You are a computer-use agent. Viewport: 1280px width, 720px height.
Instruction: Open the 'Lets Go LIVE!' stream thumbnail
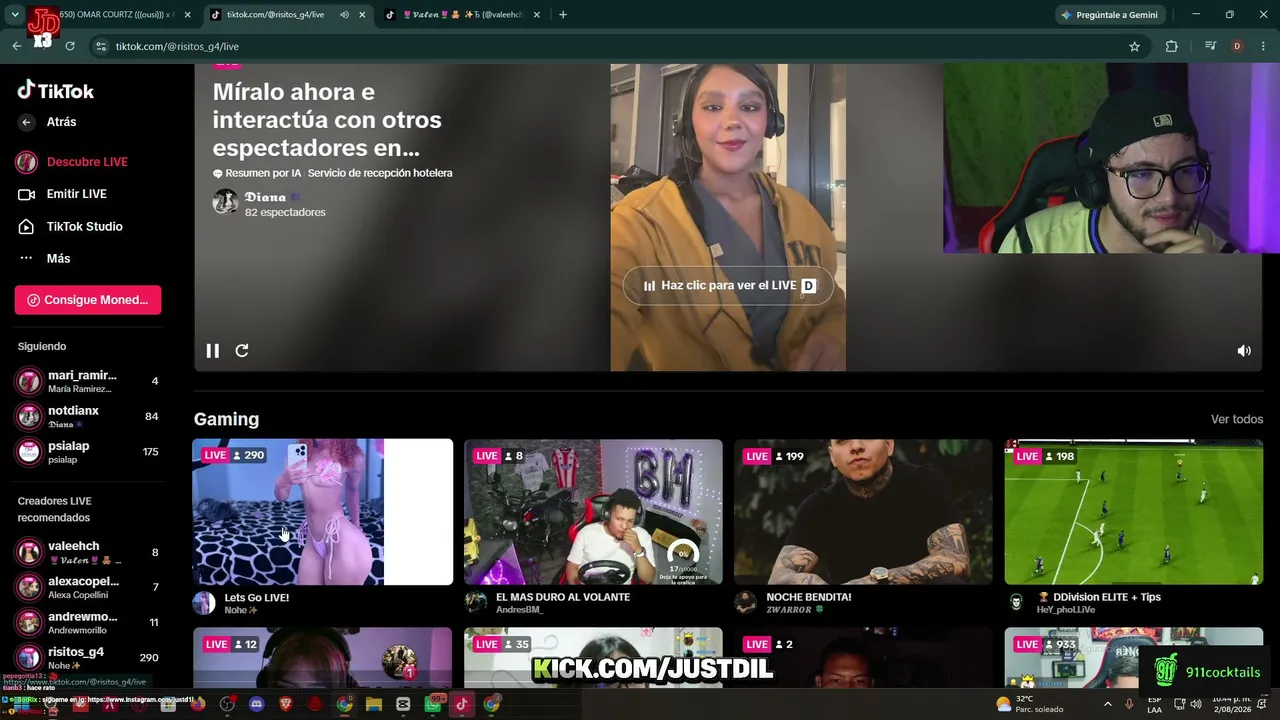pos(322,512)
